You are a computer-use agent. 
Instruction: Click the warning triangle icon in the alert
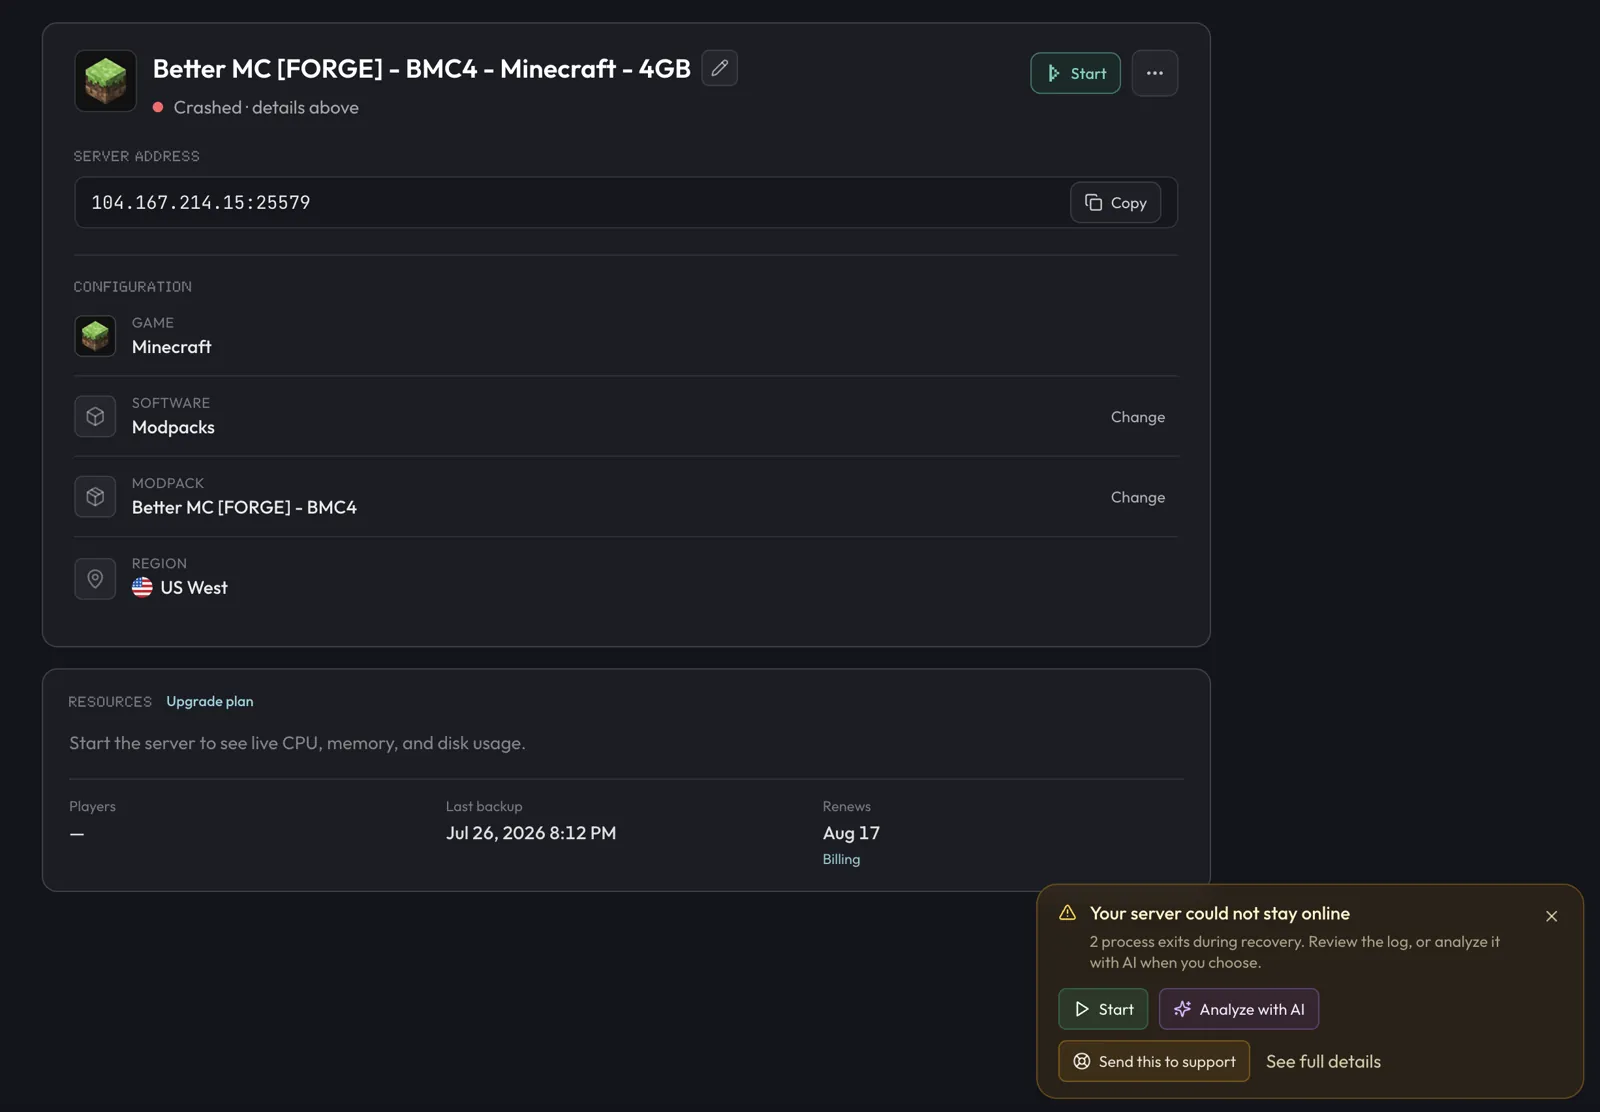1068,913
